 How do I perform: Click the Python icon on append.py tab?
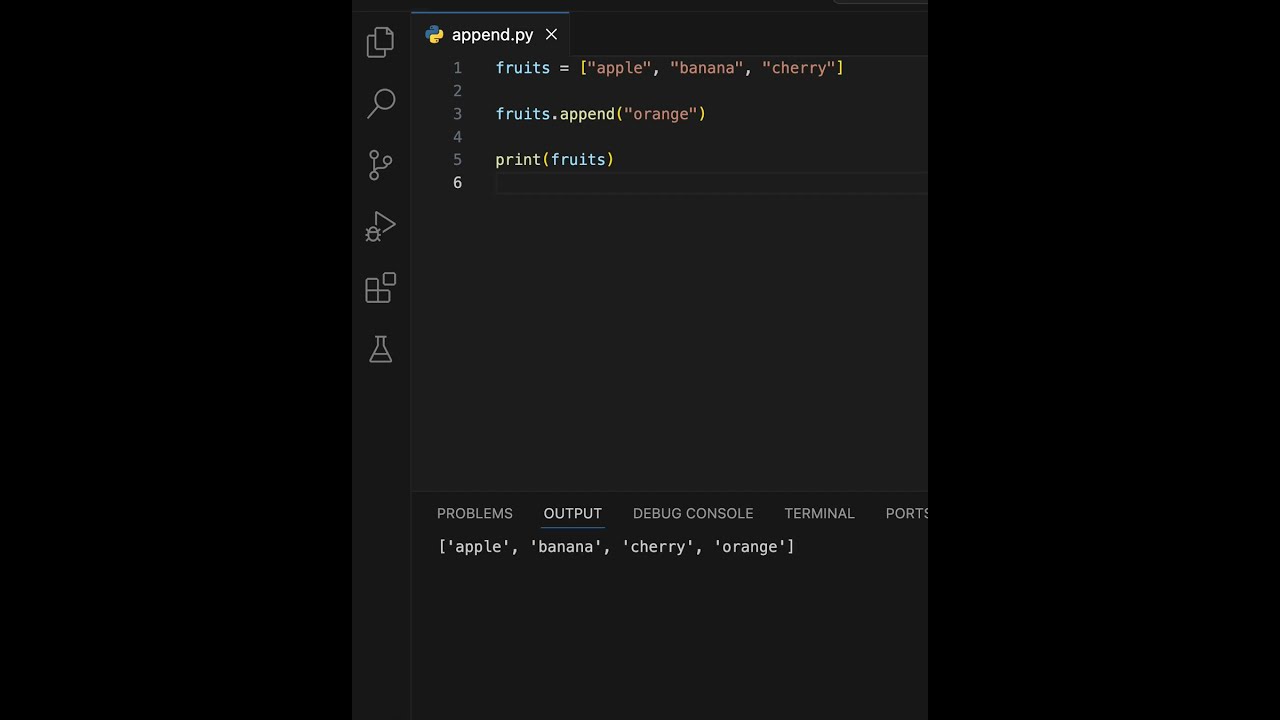tap(434, 34)
